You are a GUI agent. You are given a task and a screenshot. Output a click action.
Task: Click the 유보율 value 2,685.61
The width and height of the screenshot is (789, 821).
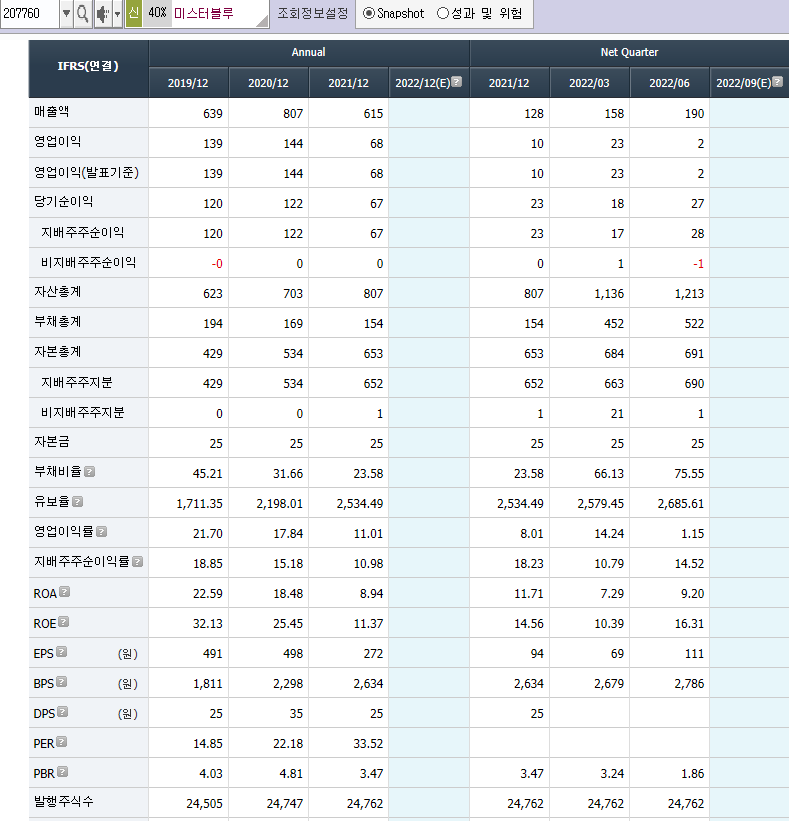coord(681,504)
